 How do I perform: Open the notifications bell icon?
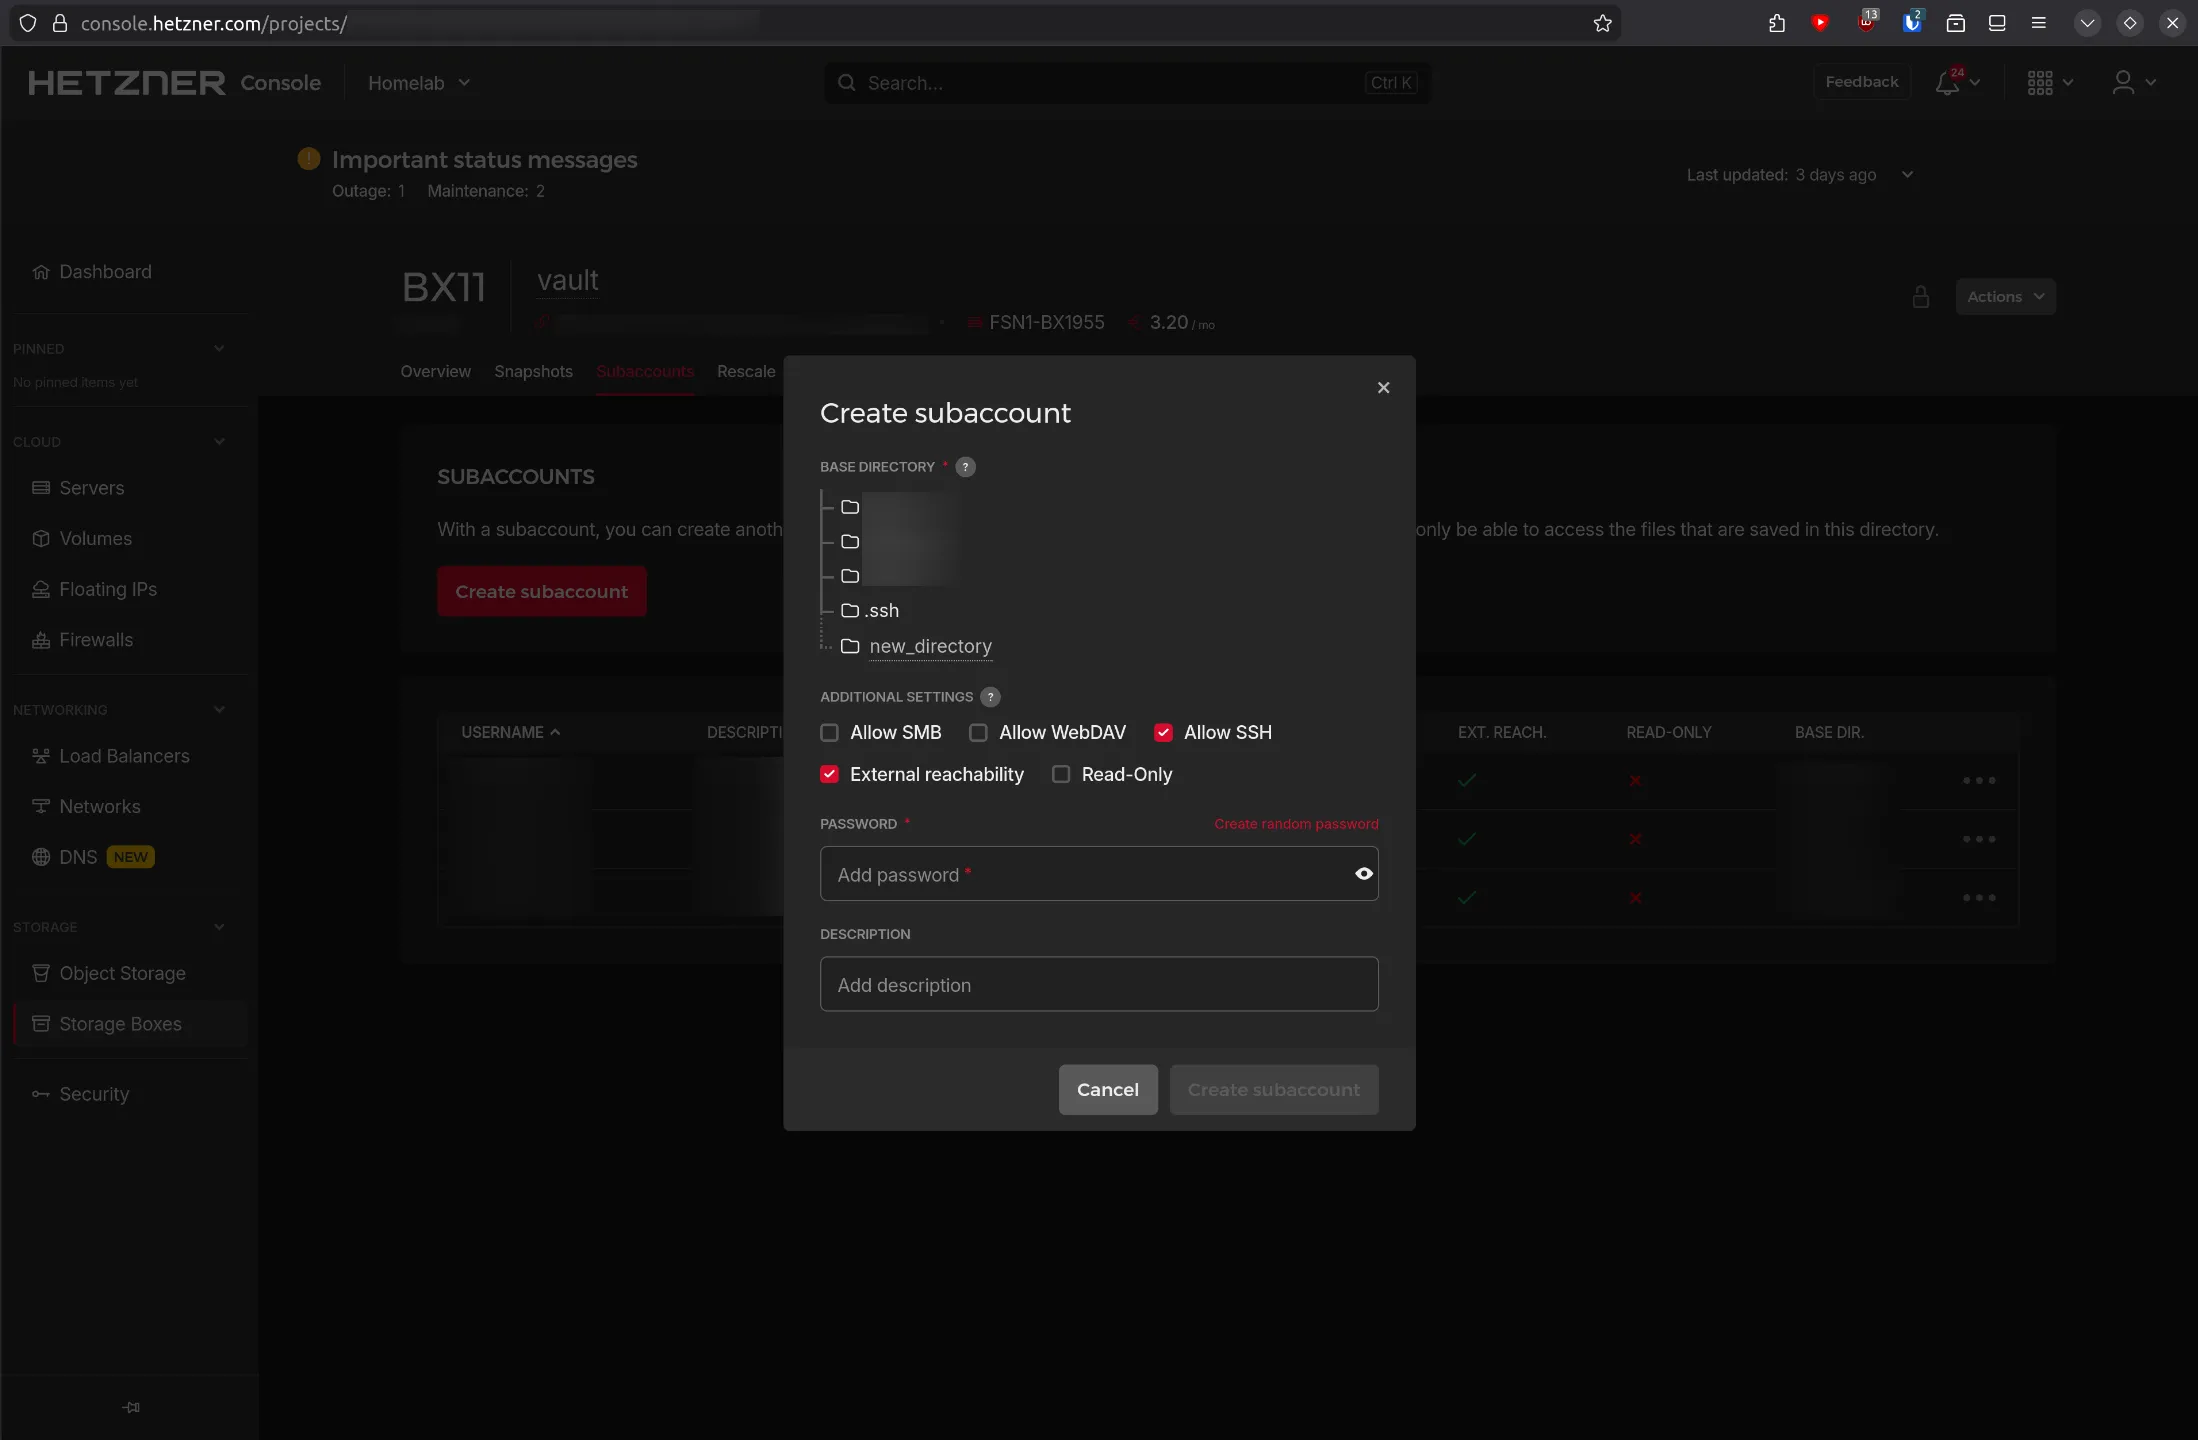point(1947,83)
